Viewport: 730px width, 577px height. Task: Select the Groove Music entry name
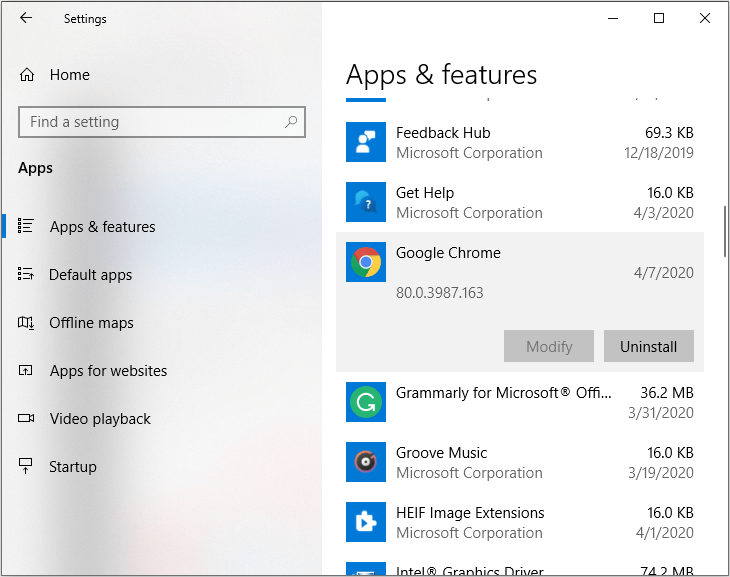click(x=441, y=453)
